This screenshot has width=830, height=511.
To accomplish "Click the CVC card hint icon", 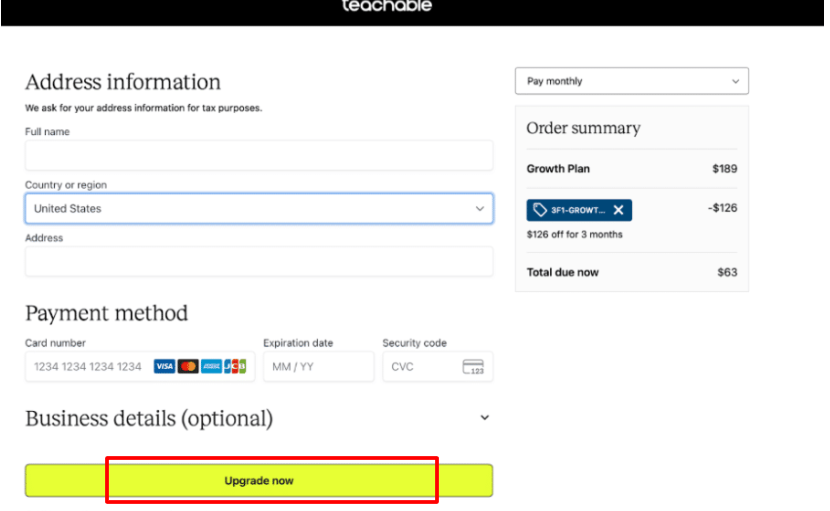I will pyautogui.click(x=473, y=367).
